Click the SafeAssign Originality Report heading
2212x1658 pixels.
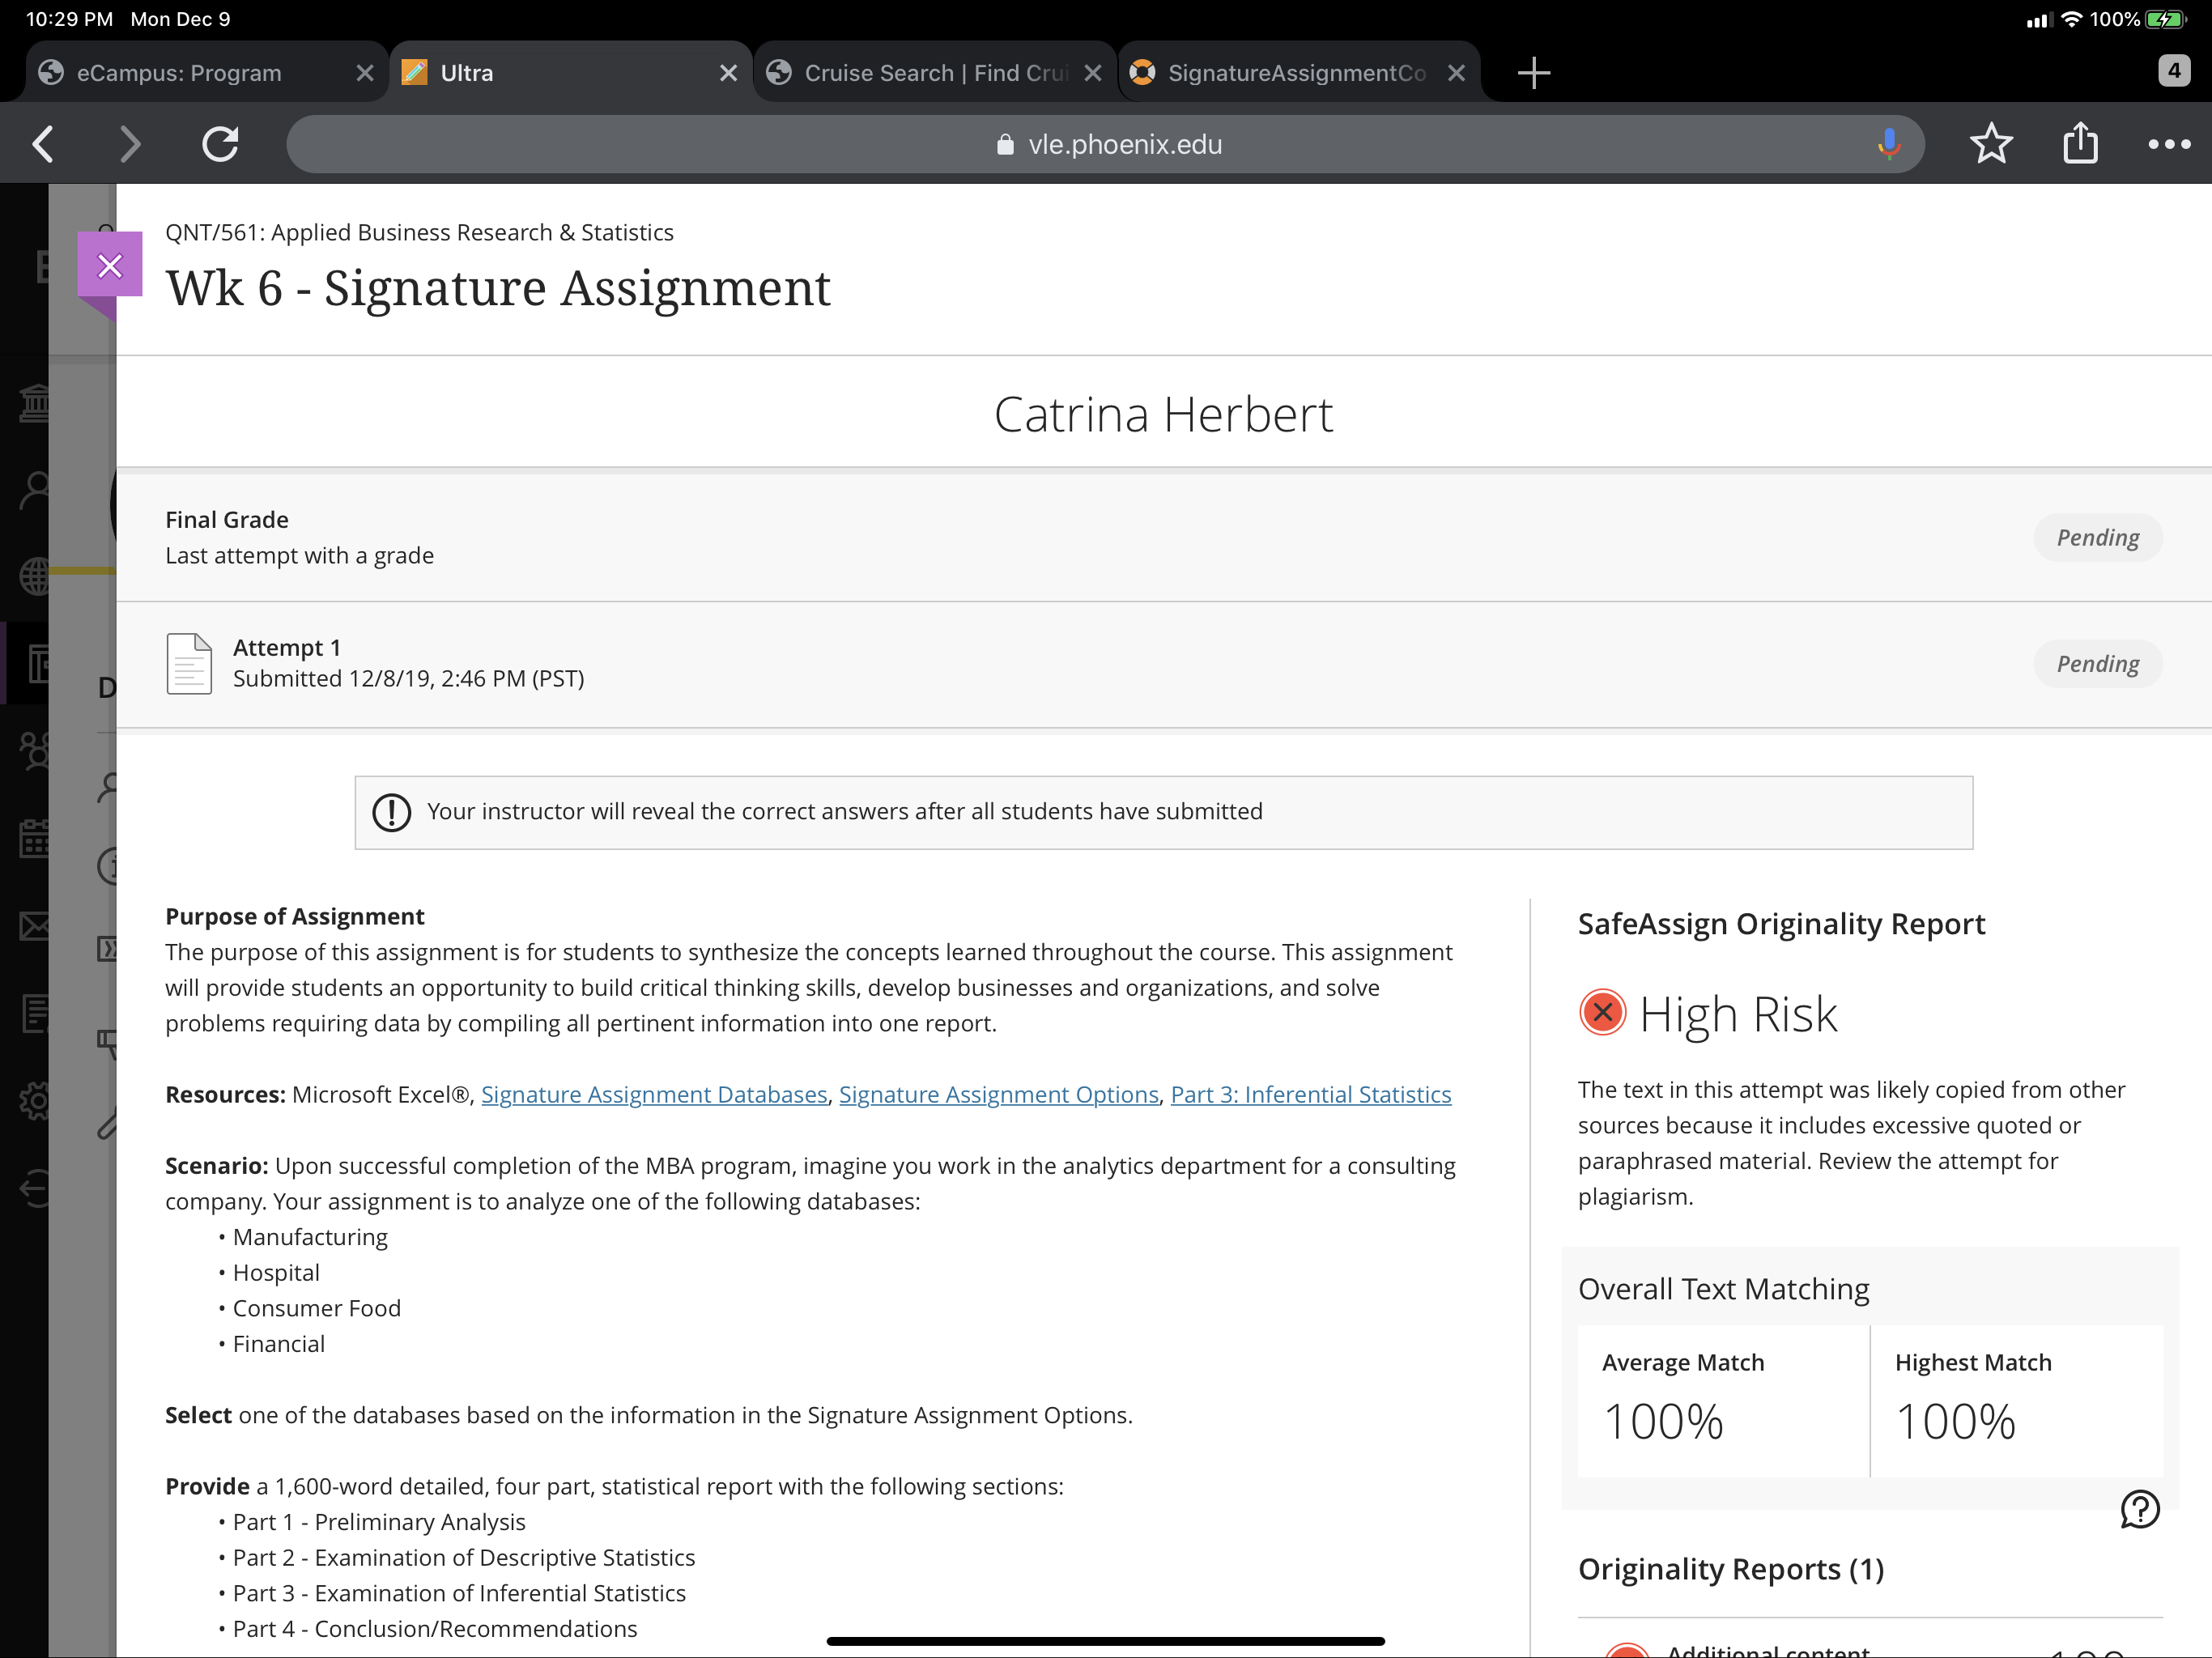(x=1781, y=924)
